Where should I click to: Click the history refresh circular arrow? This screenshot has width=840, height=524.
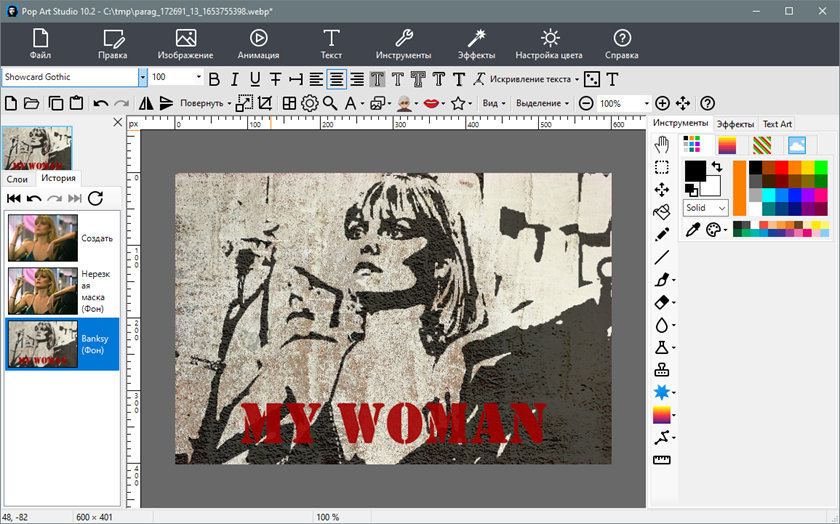coord(95,198)
